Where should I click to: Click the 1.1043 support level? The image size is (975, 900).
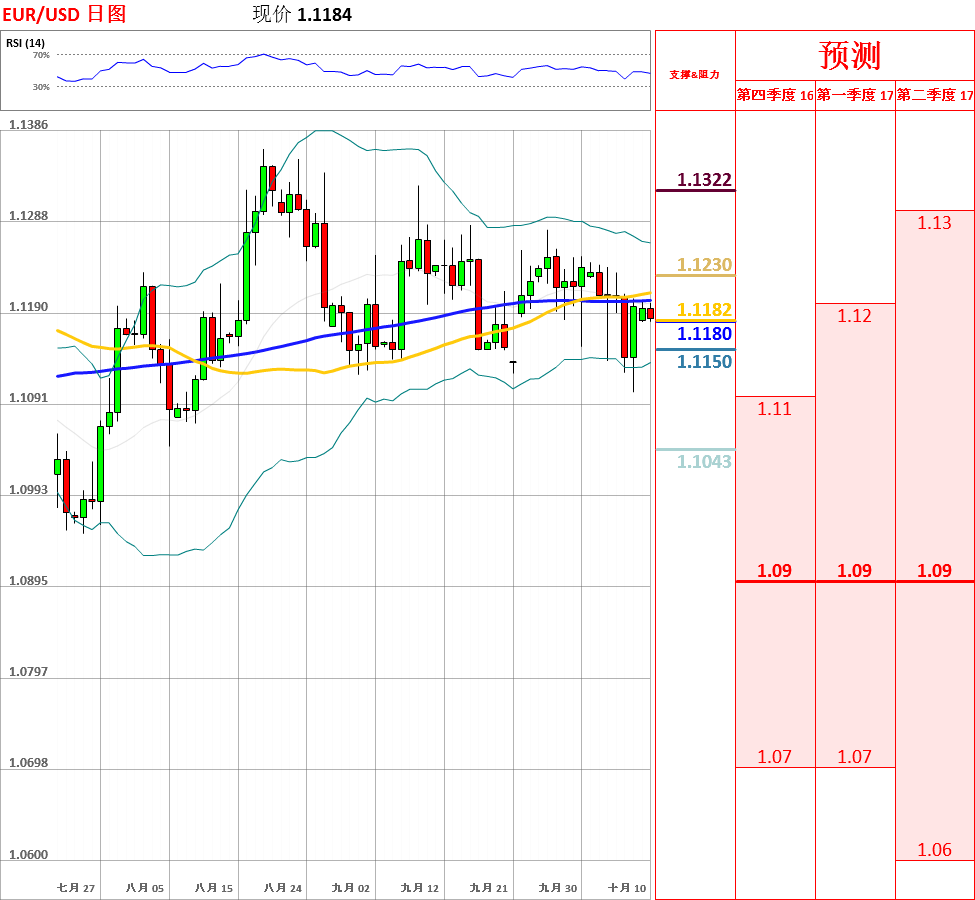tap(704, 462)
